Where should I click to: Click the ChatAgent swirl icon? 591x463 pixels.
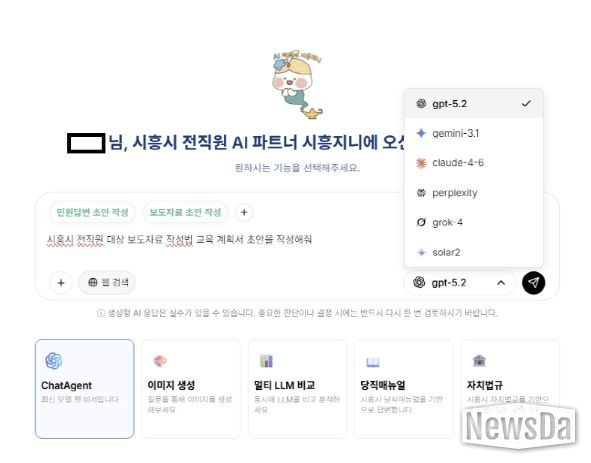coord(54,361)
